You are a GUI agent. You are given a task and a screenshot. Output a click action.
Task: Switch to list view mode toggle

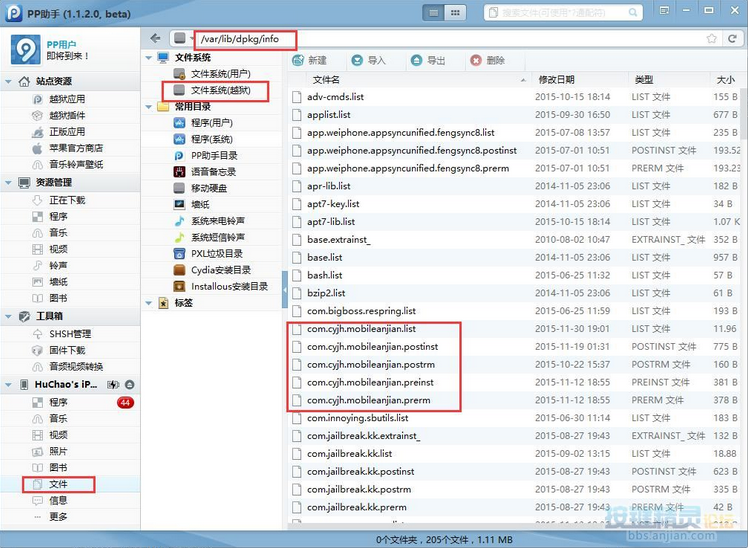[x=432, y=12]
